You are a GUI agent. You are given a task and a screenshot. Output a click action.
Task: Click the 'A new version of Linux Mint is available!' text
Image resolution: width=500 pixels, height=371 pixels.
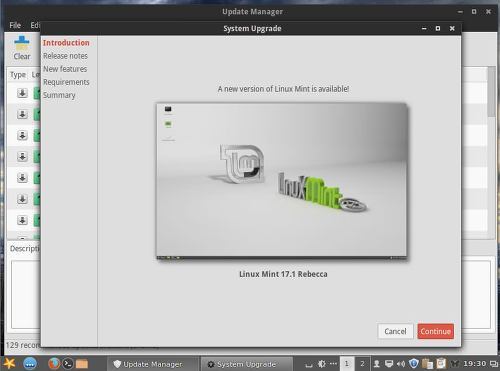click(x=283, y=89)
